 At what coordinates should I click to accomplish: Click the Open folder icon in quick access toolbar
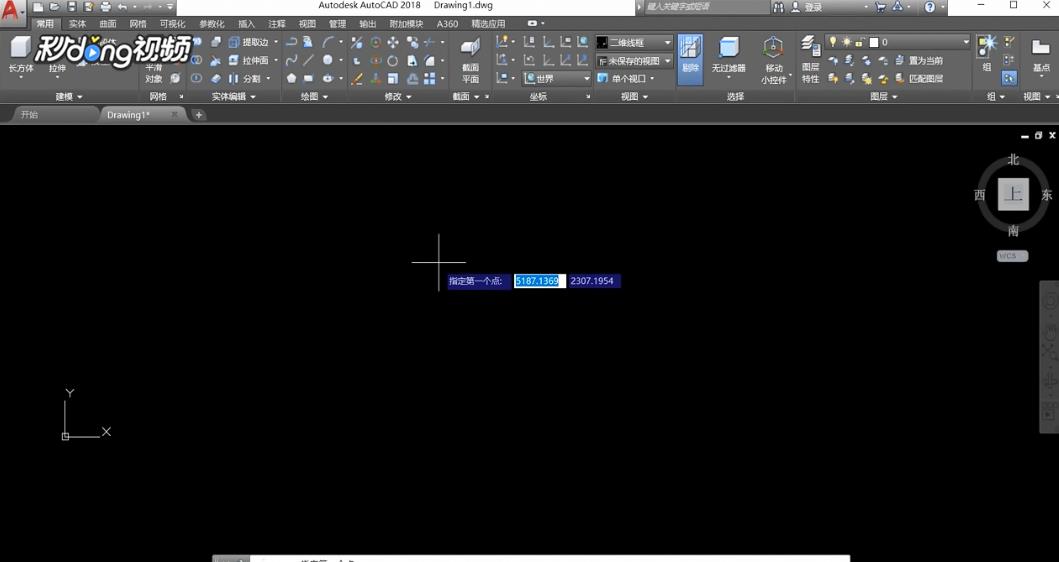pos(55,7)
